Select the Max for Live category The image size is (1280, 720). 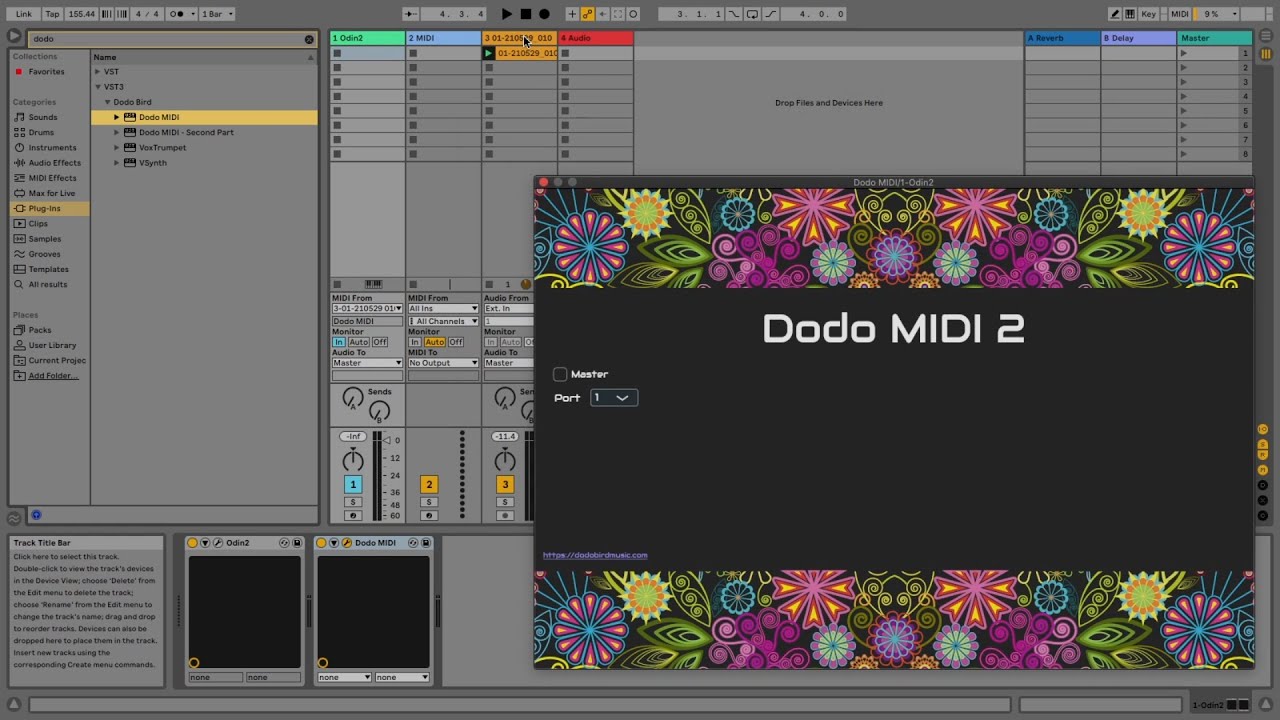coord(52,193)
